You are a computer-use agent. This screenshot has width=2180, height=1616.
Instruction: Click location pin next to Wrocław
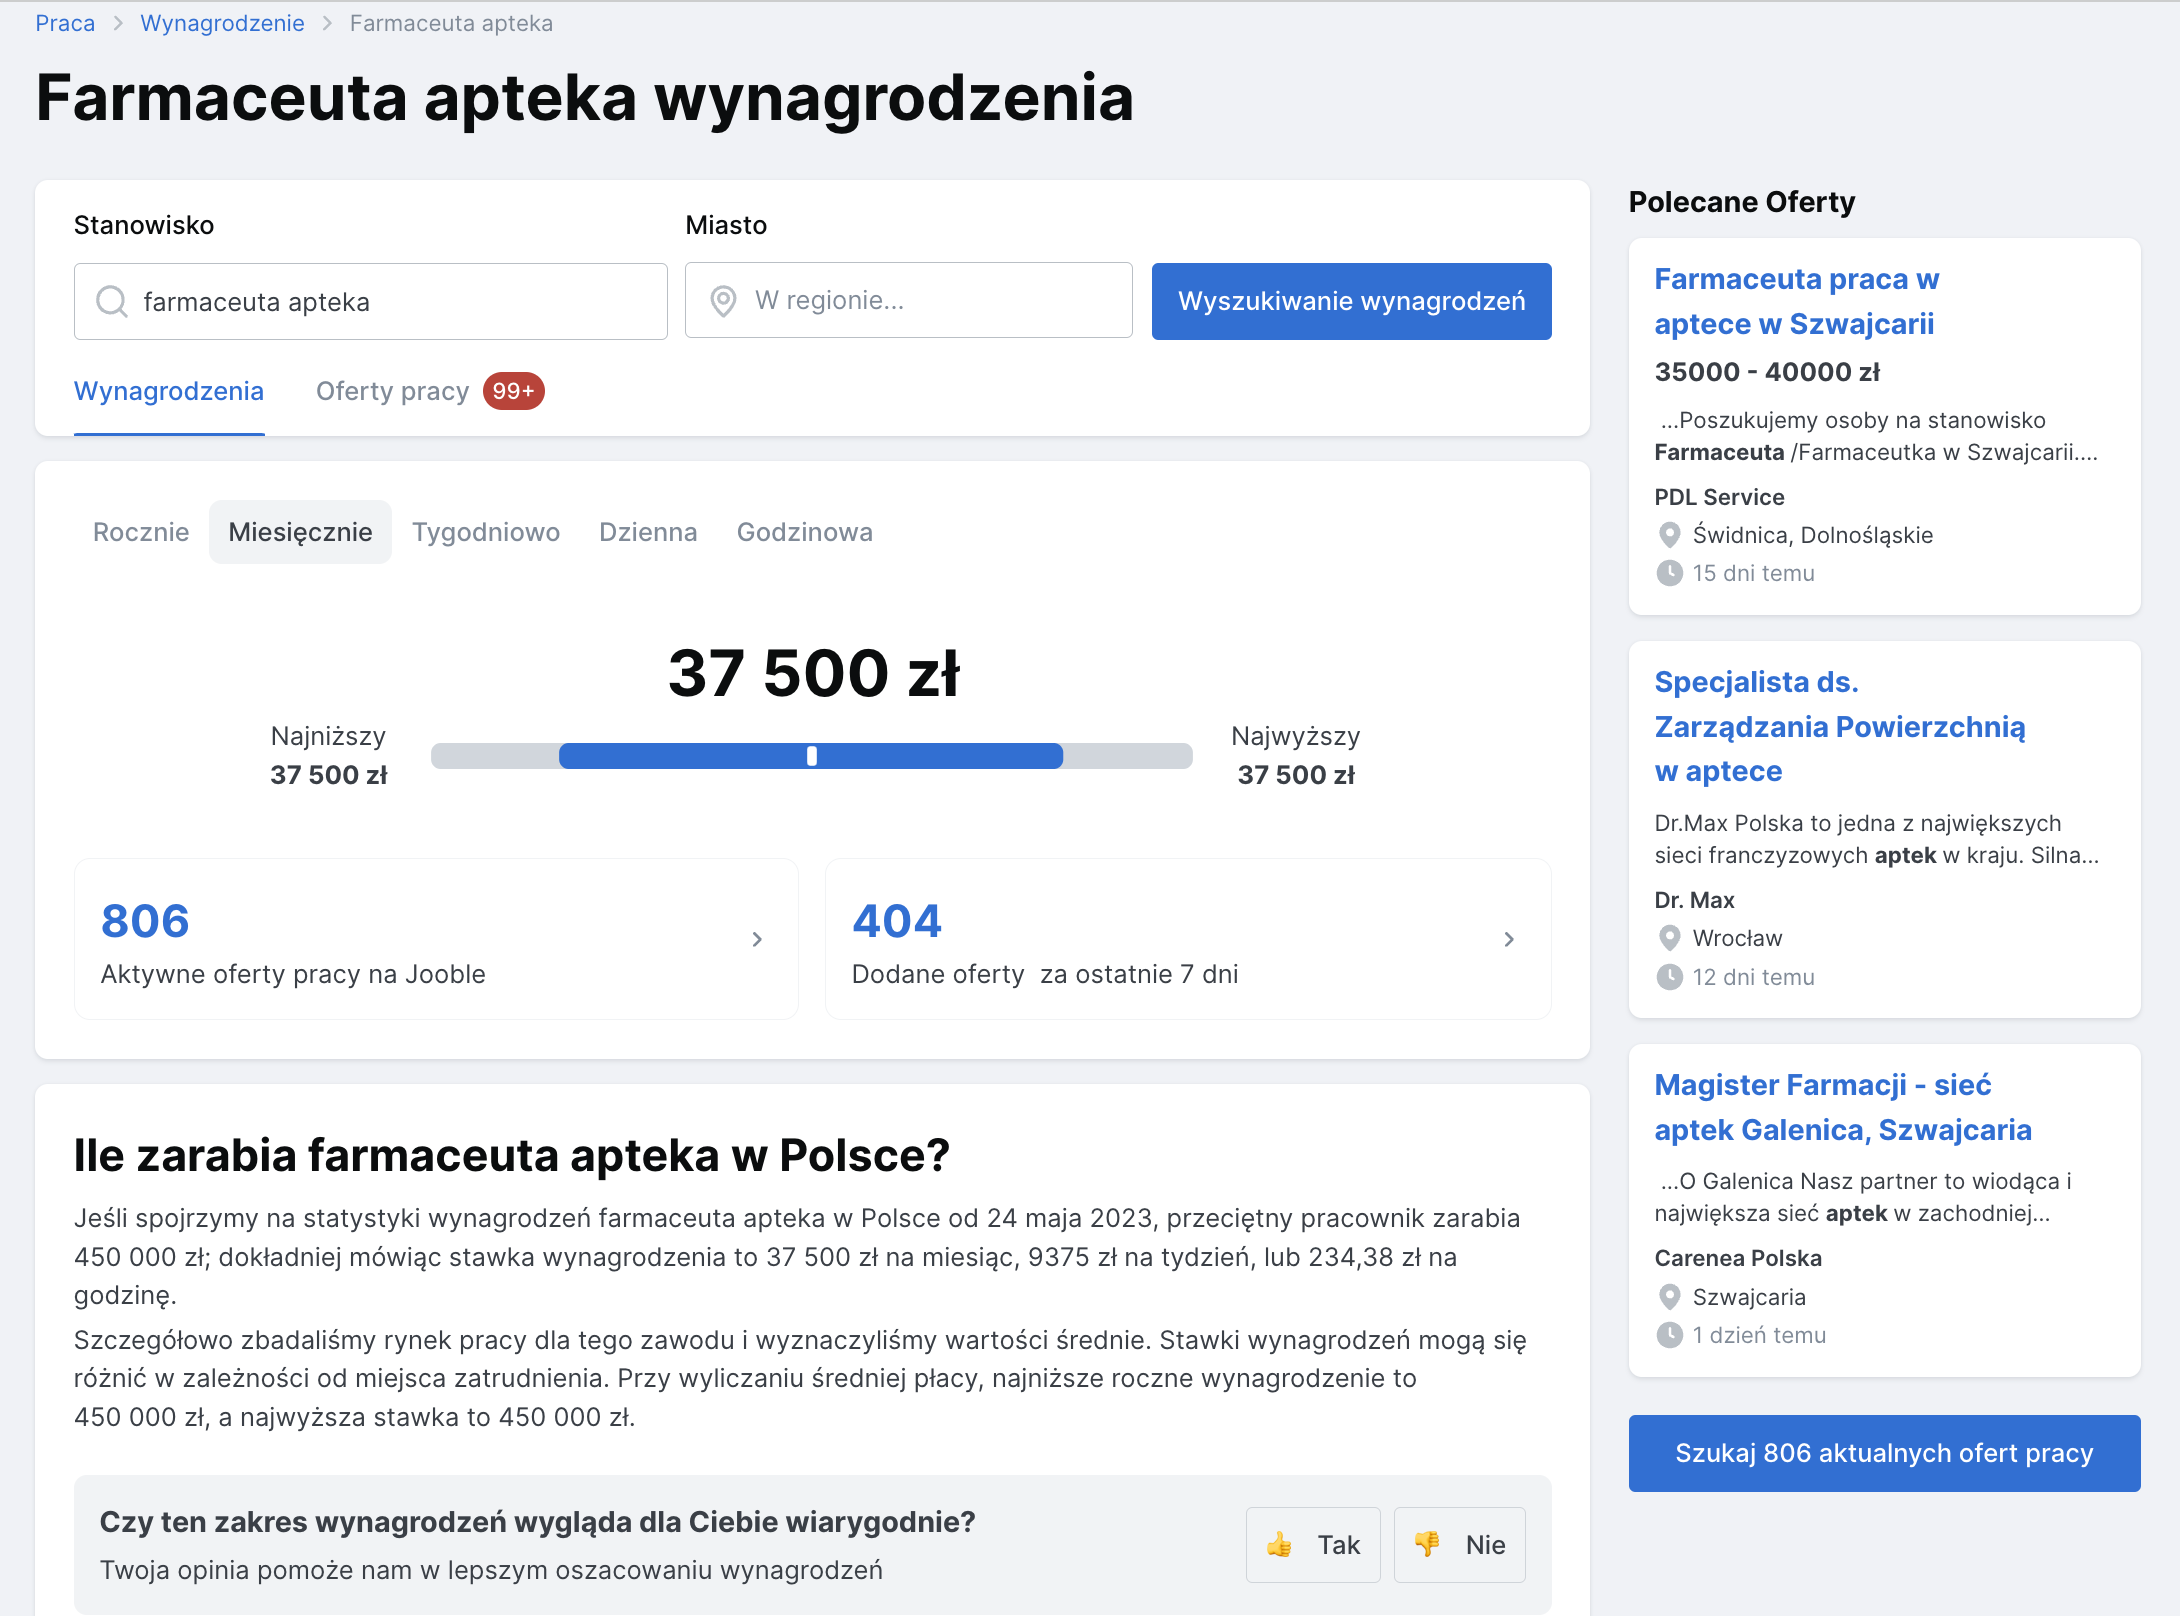pos(1669,938)
